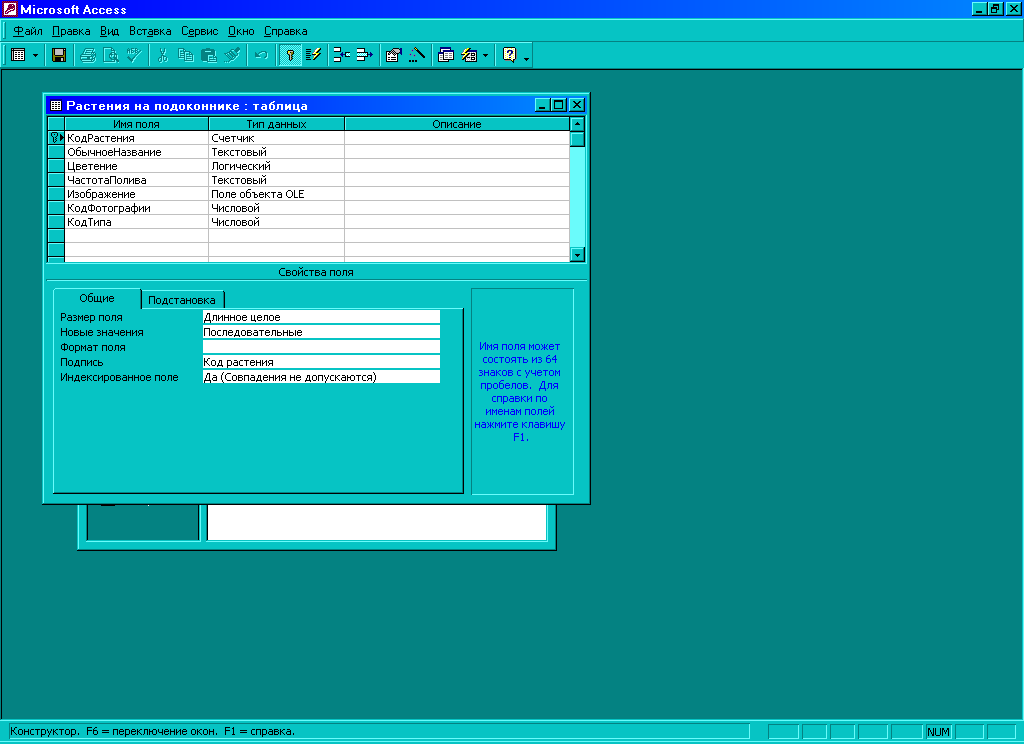Expand the New Object dropdown arrow
The height and width of the screenshot is (744, 1024).
click(x=485, y=56)
